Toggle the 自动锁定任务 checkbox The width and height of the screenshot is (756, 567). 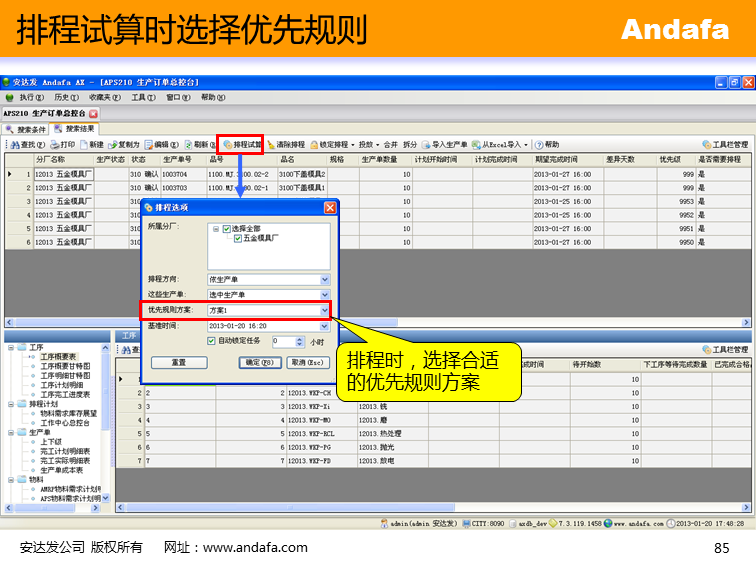point(211,341)
